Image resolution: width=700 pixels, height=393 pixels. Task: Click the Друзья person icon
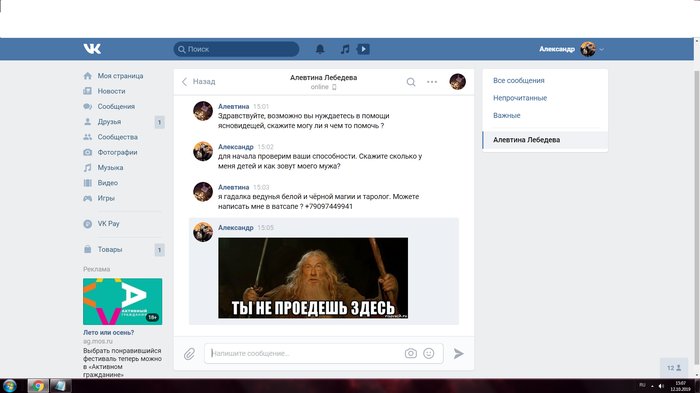(x=88, y=121)
